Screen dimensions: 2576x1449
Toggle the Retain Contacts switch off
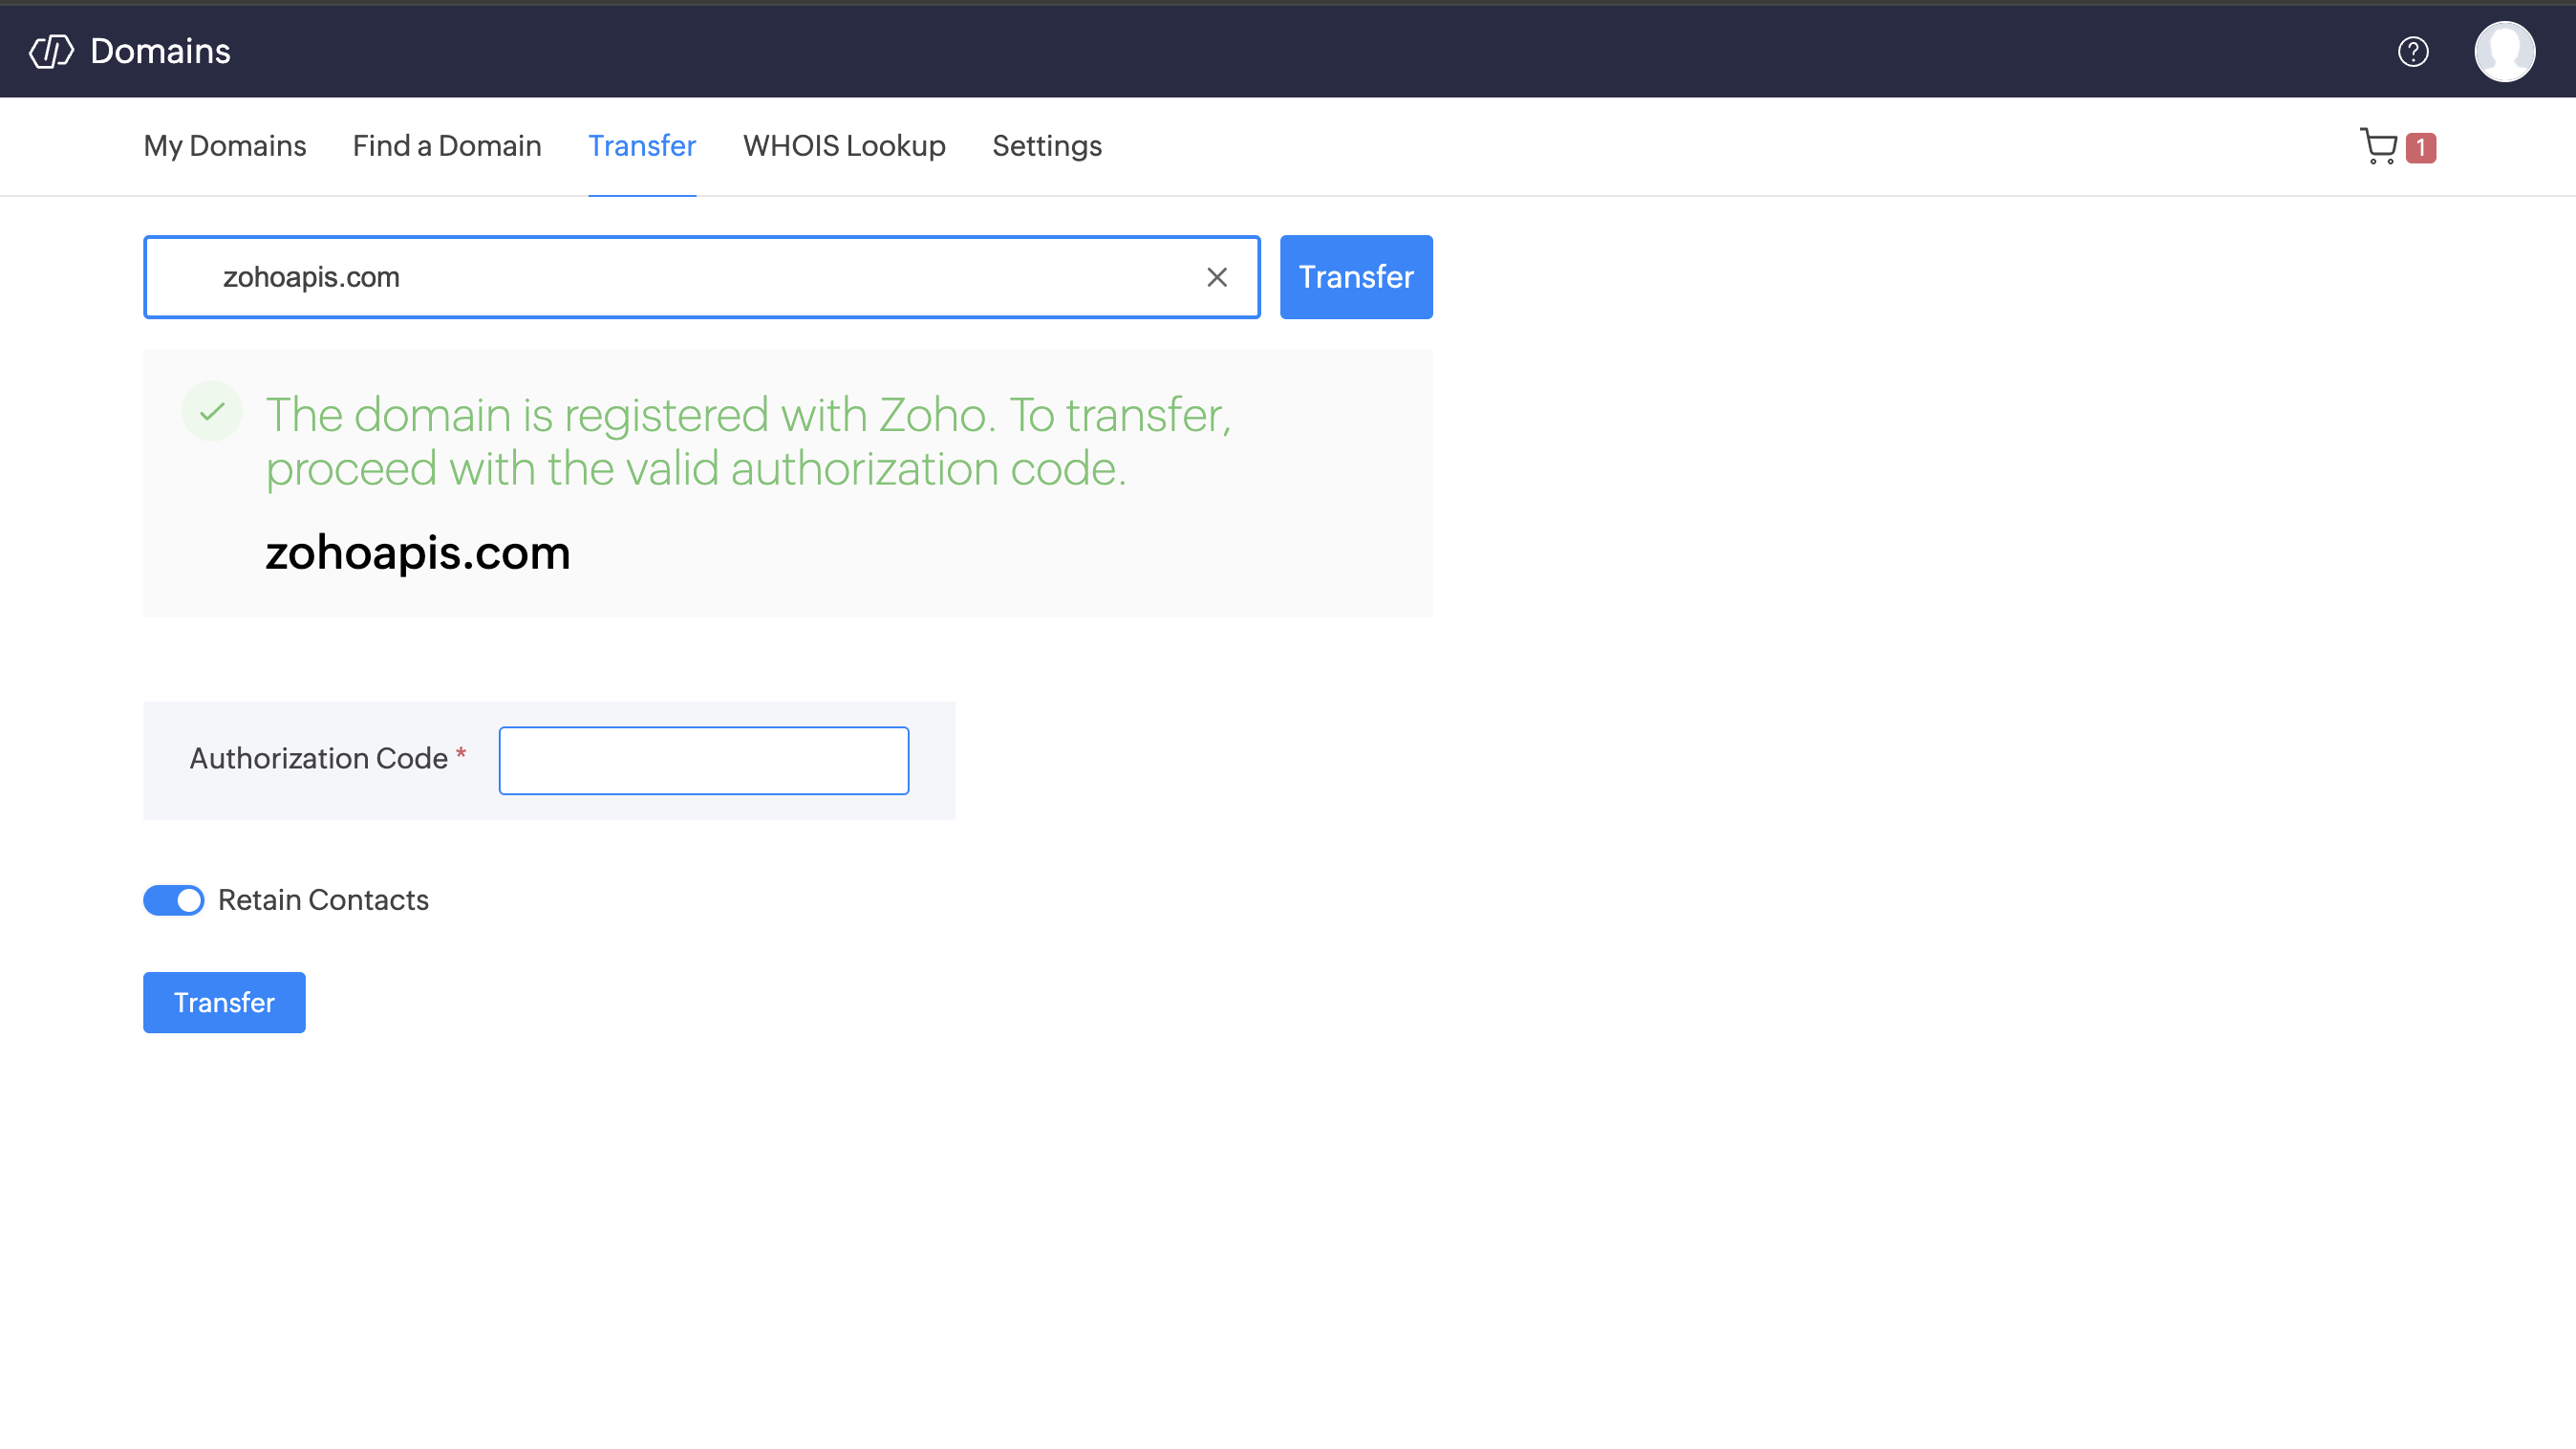pyautogui.click(x=174, y=900)
